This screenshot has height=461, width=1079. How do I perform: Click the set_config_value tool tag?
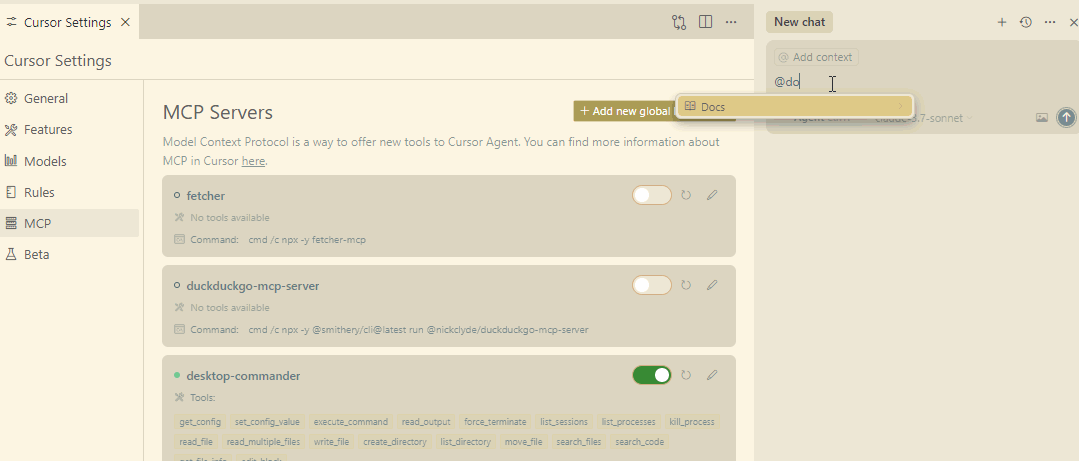click(x=267, y=422)
